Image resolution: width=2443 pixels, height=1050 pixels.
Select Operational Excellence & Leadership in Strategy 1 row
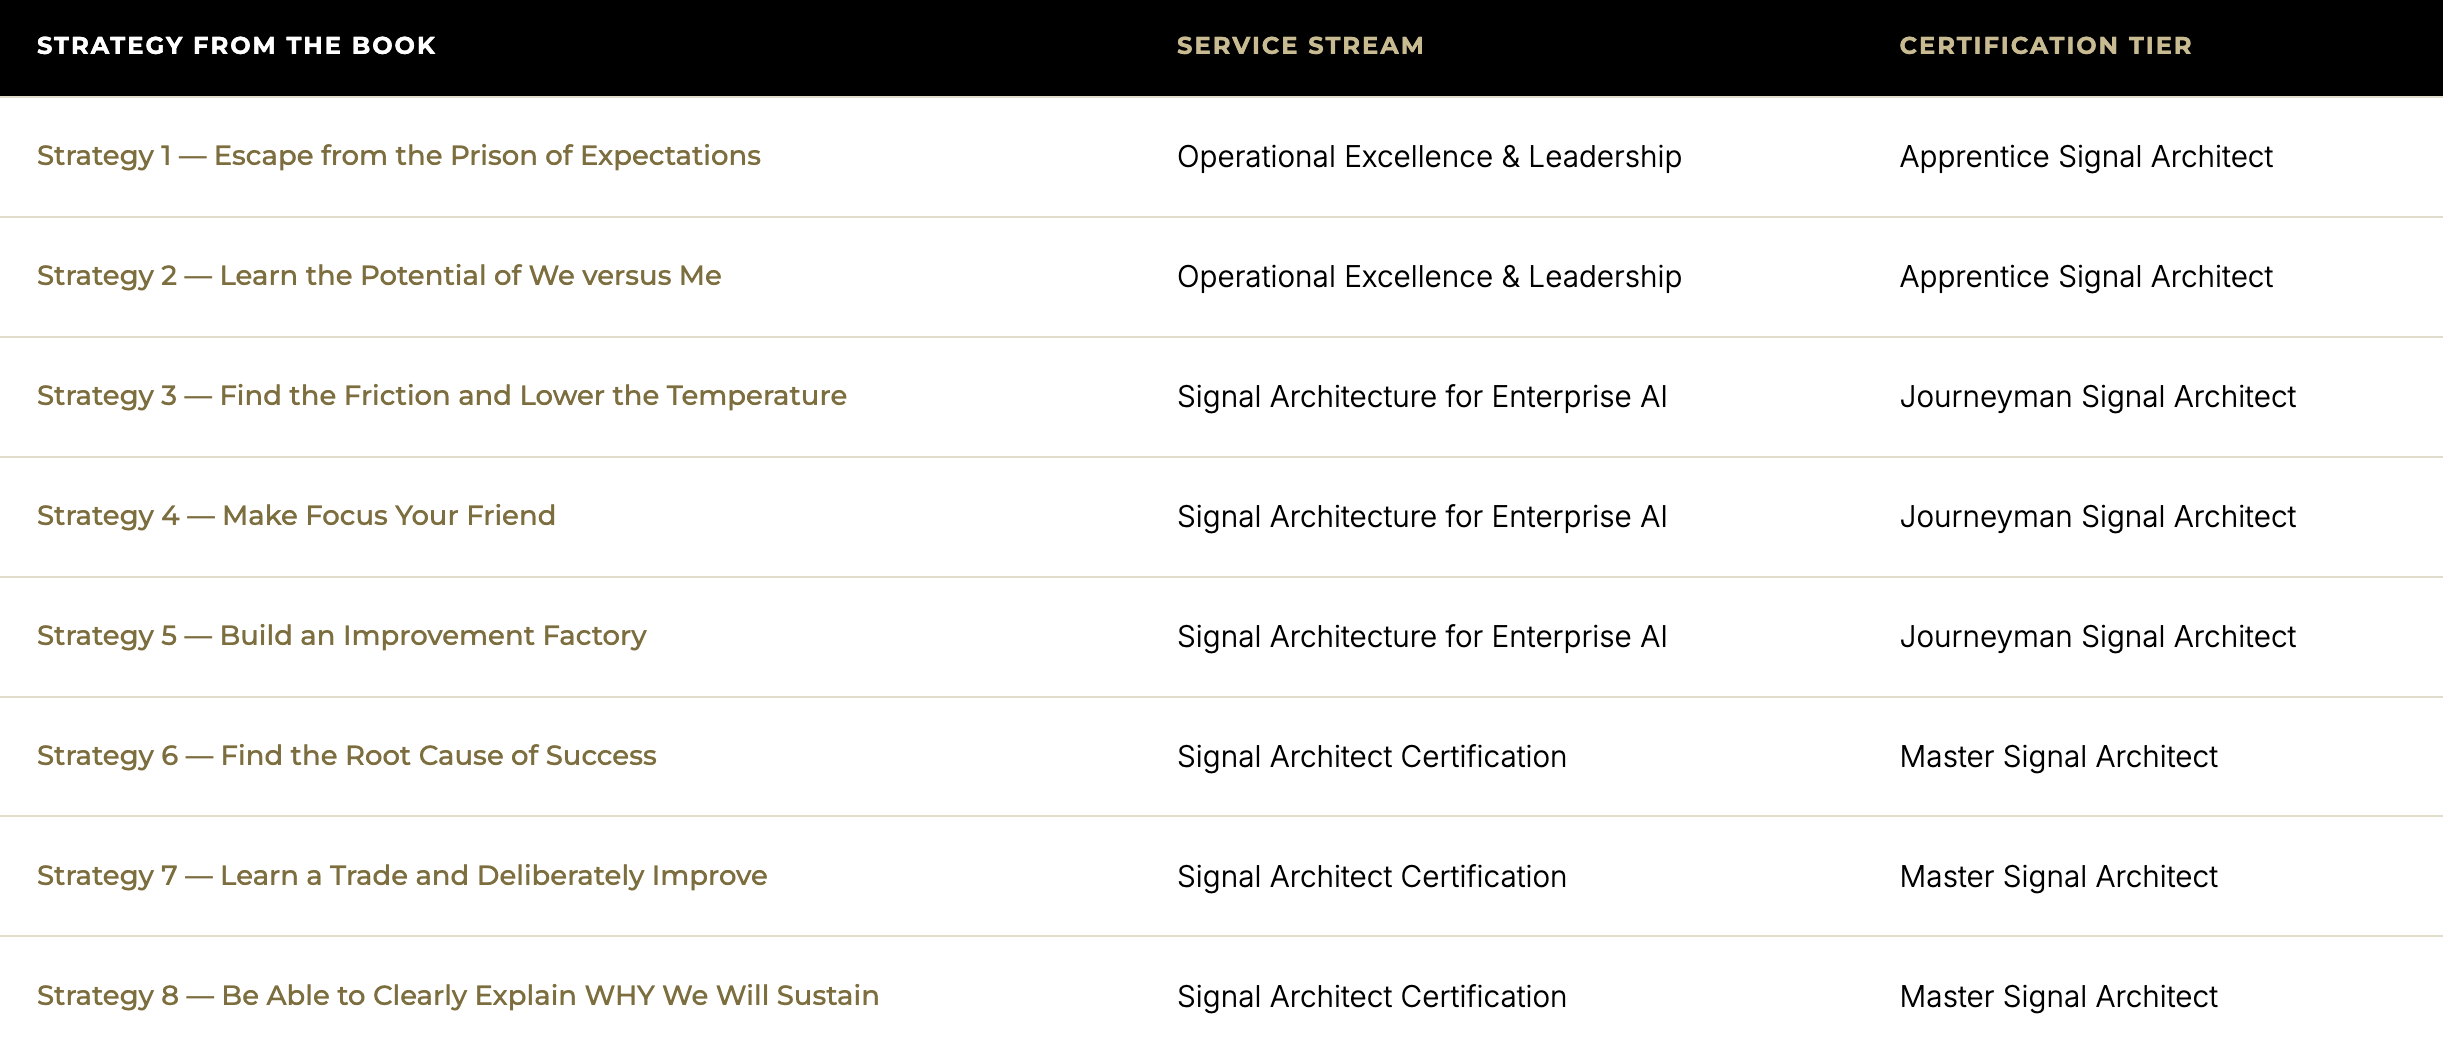tap(1429, 157)
